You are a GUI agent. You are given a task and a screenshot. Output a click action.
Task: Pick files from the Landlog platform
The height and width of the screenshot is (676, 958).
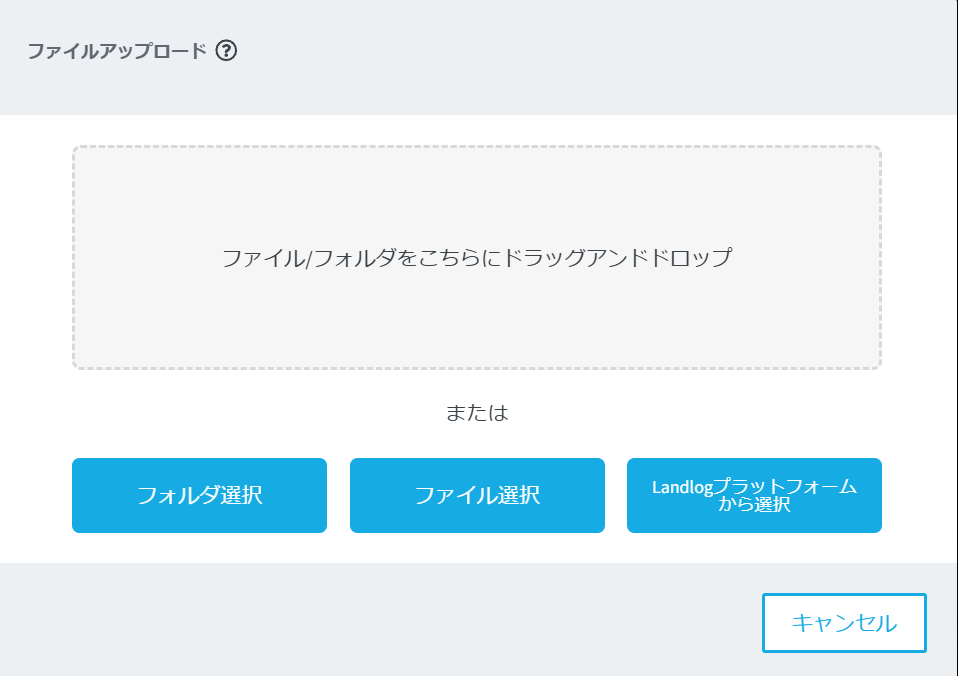(x=754, y=495)
